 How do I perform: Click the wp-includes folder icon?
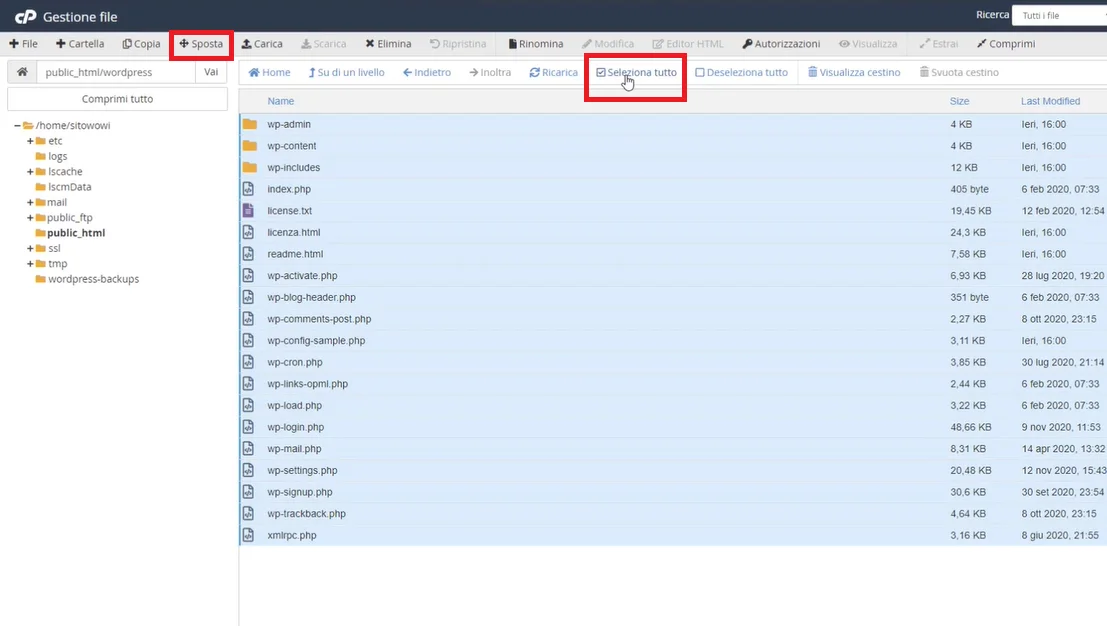tap(249, 167)
